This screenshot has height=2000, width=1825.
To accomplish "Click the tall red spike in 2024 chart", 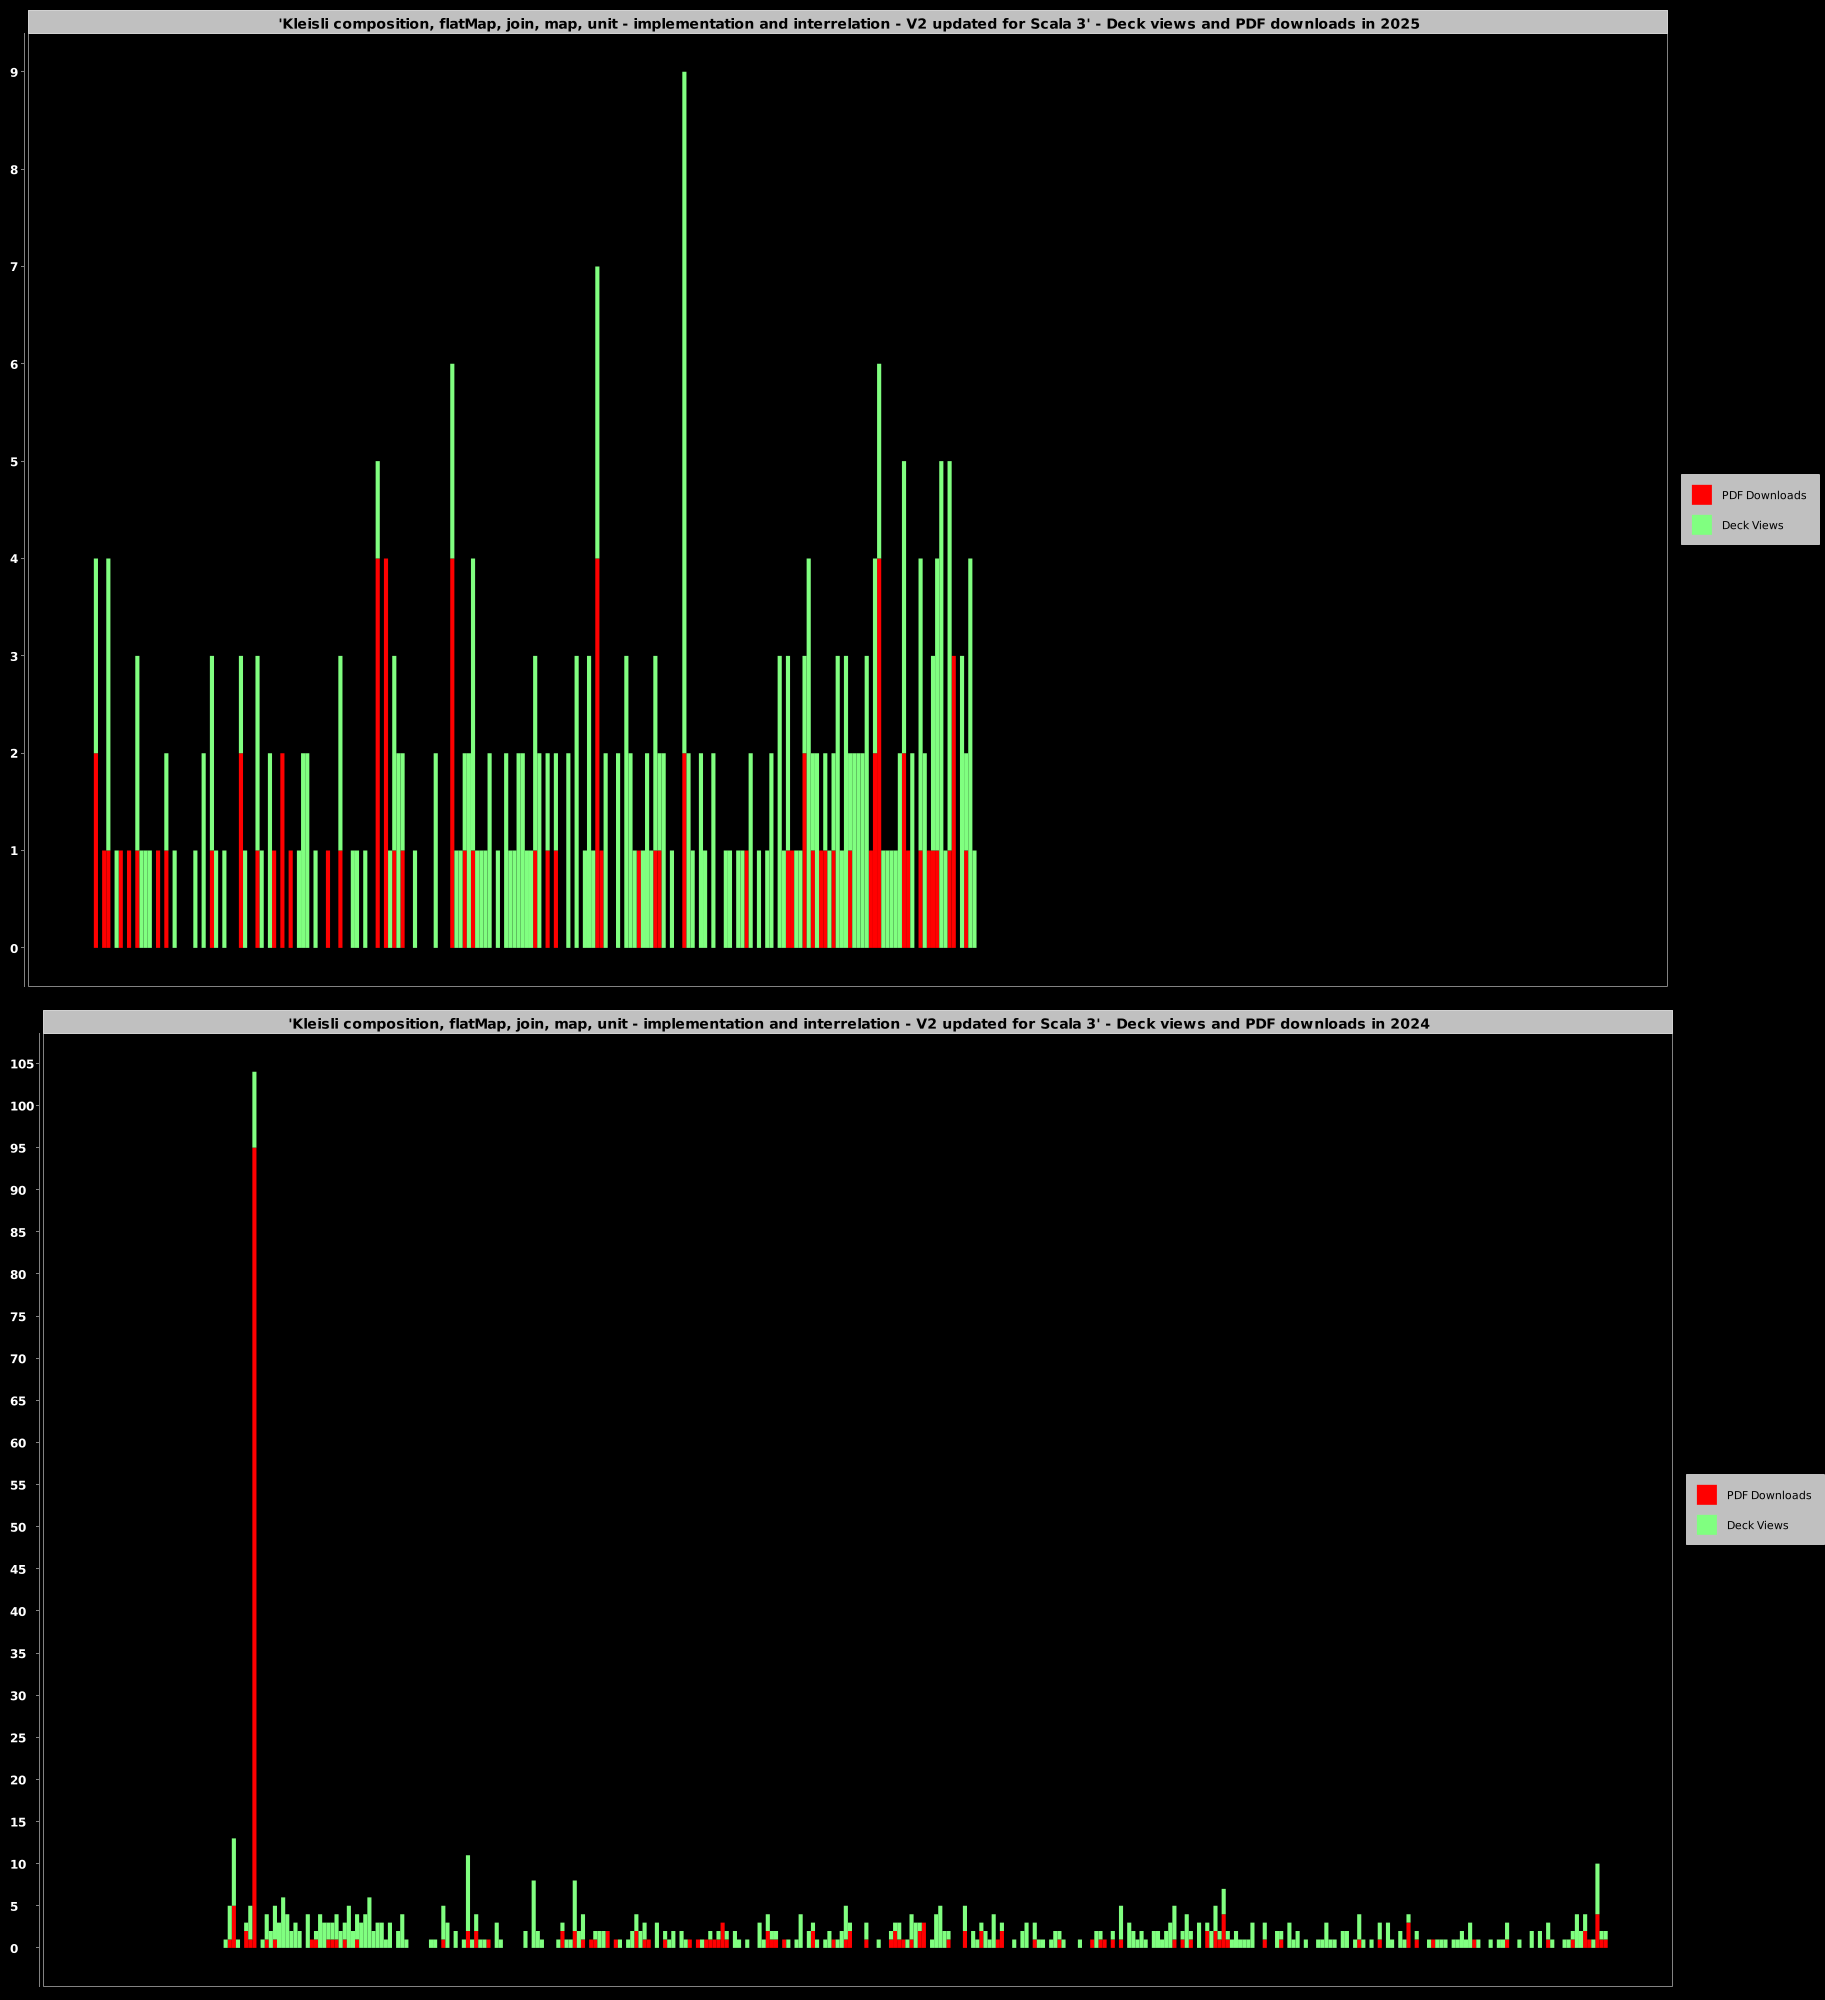I will click(254, 1500).
